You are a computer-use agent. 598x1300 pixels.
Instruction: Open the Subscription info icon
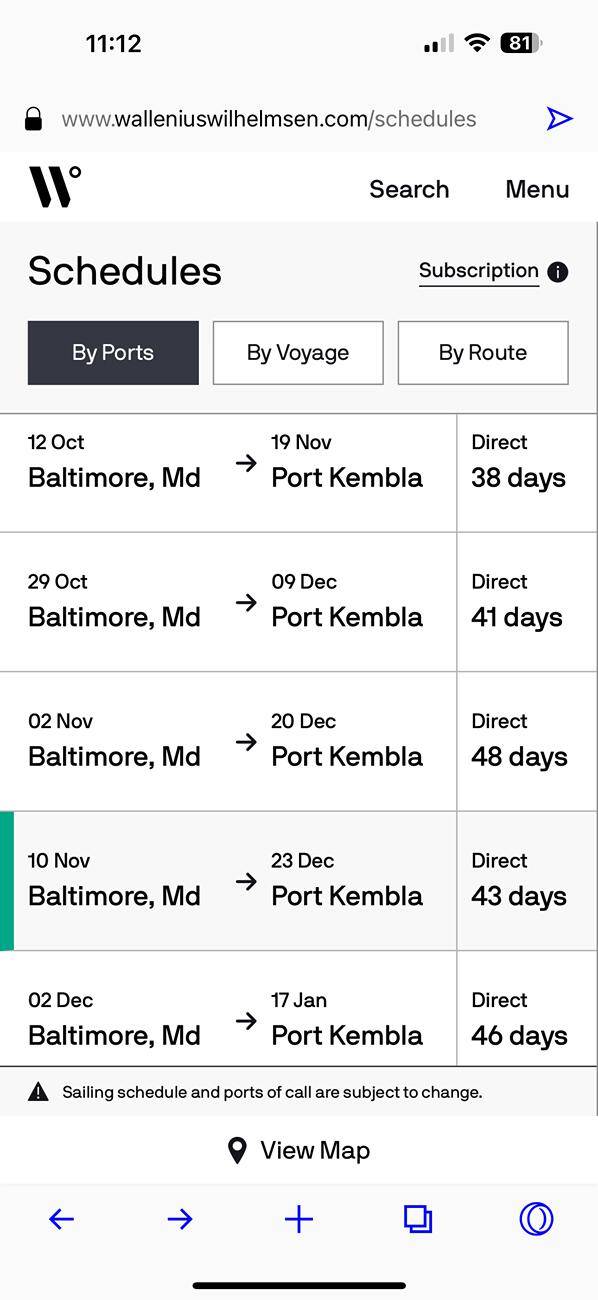[558, 272]
